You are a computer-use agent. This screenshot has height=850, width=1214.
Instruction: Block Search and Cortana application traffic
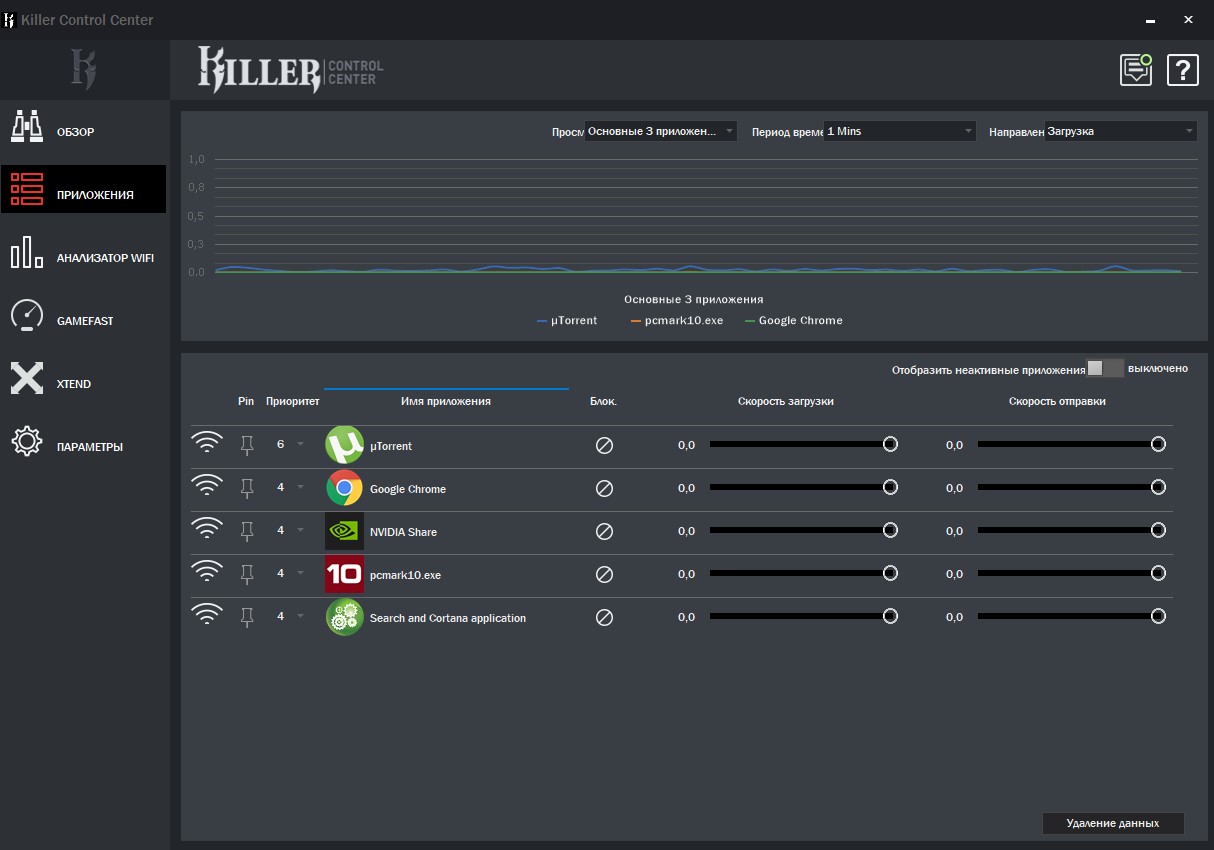point(604,618)
